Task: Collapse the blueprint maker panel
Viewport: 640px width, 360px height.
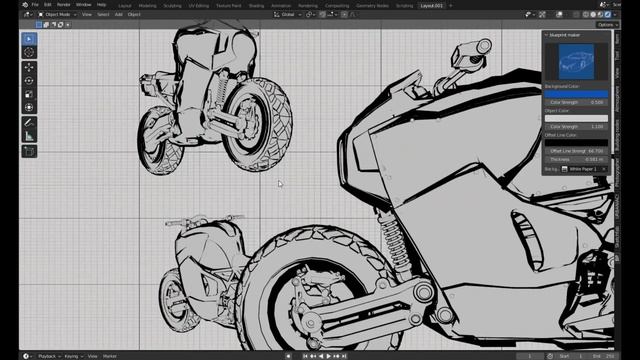Action: (546, 35)
